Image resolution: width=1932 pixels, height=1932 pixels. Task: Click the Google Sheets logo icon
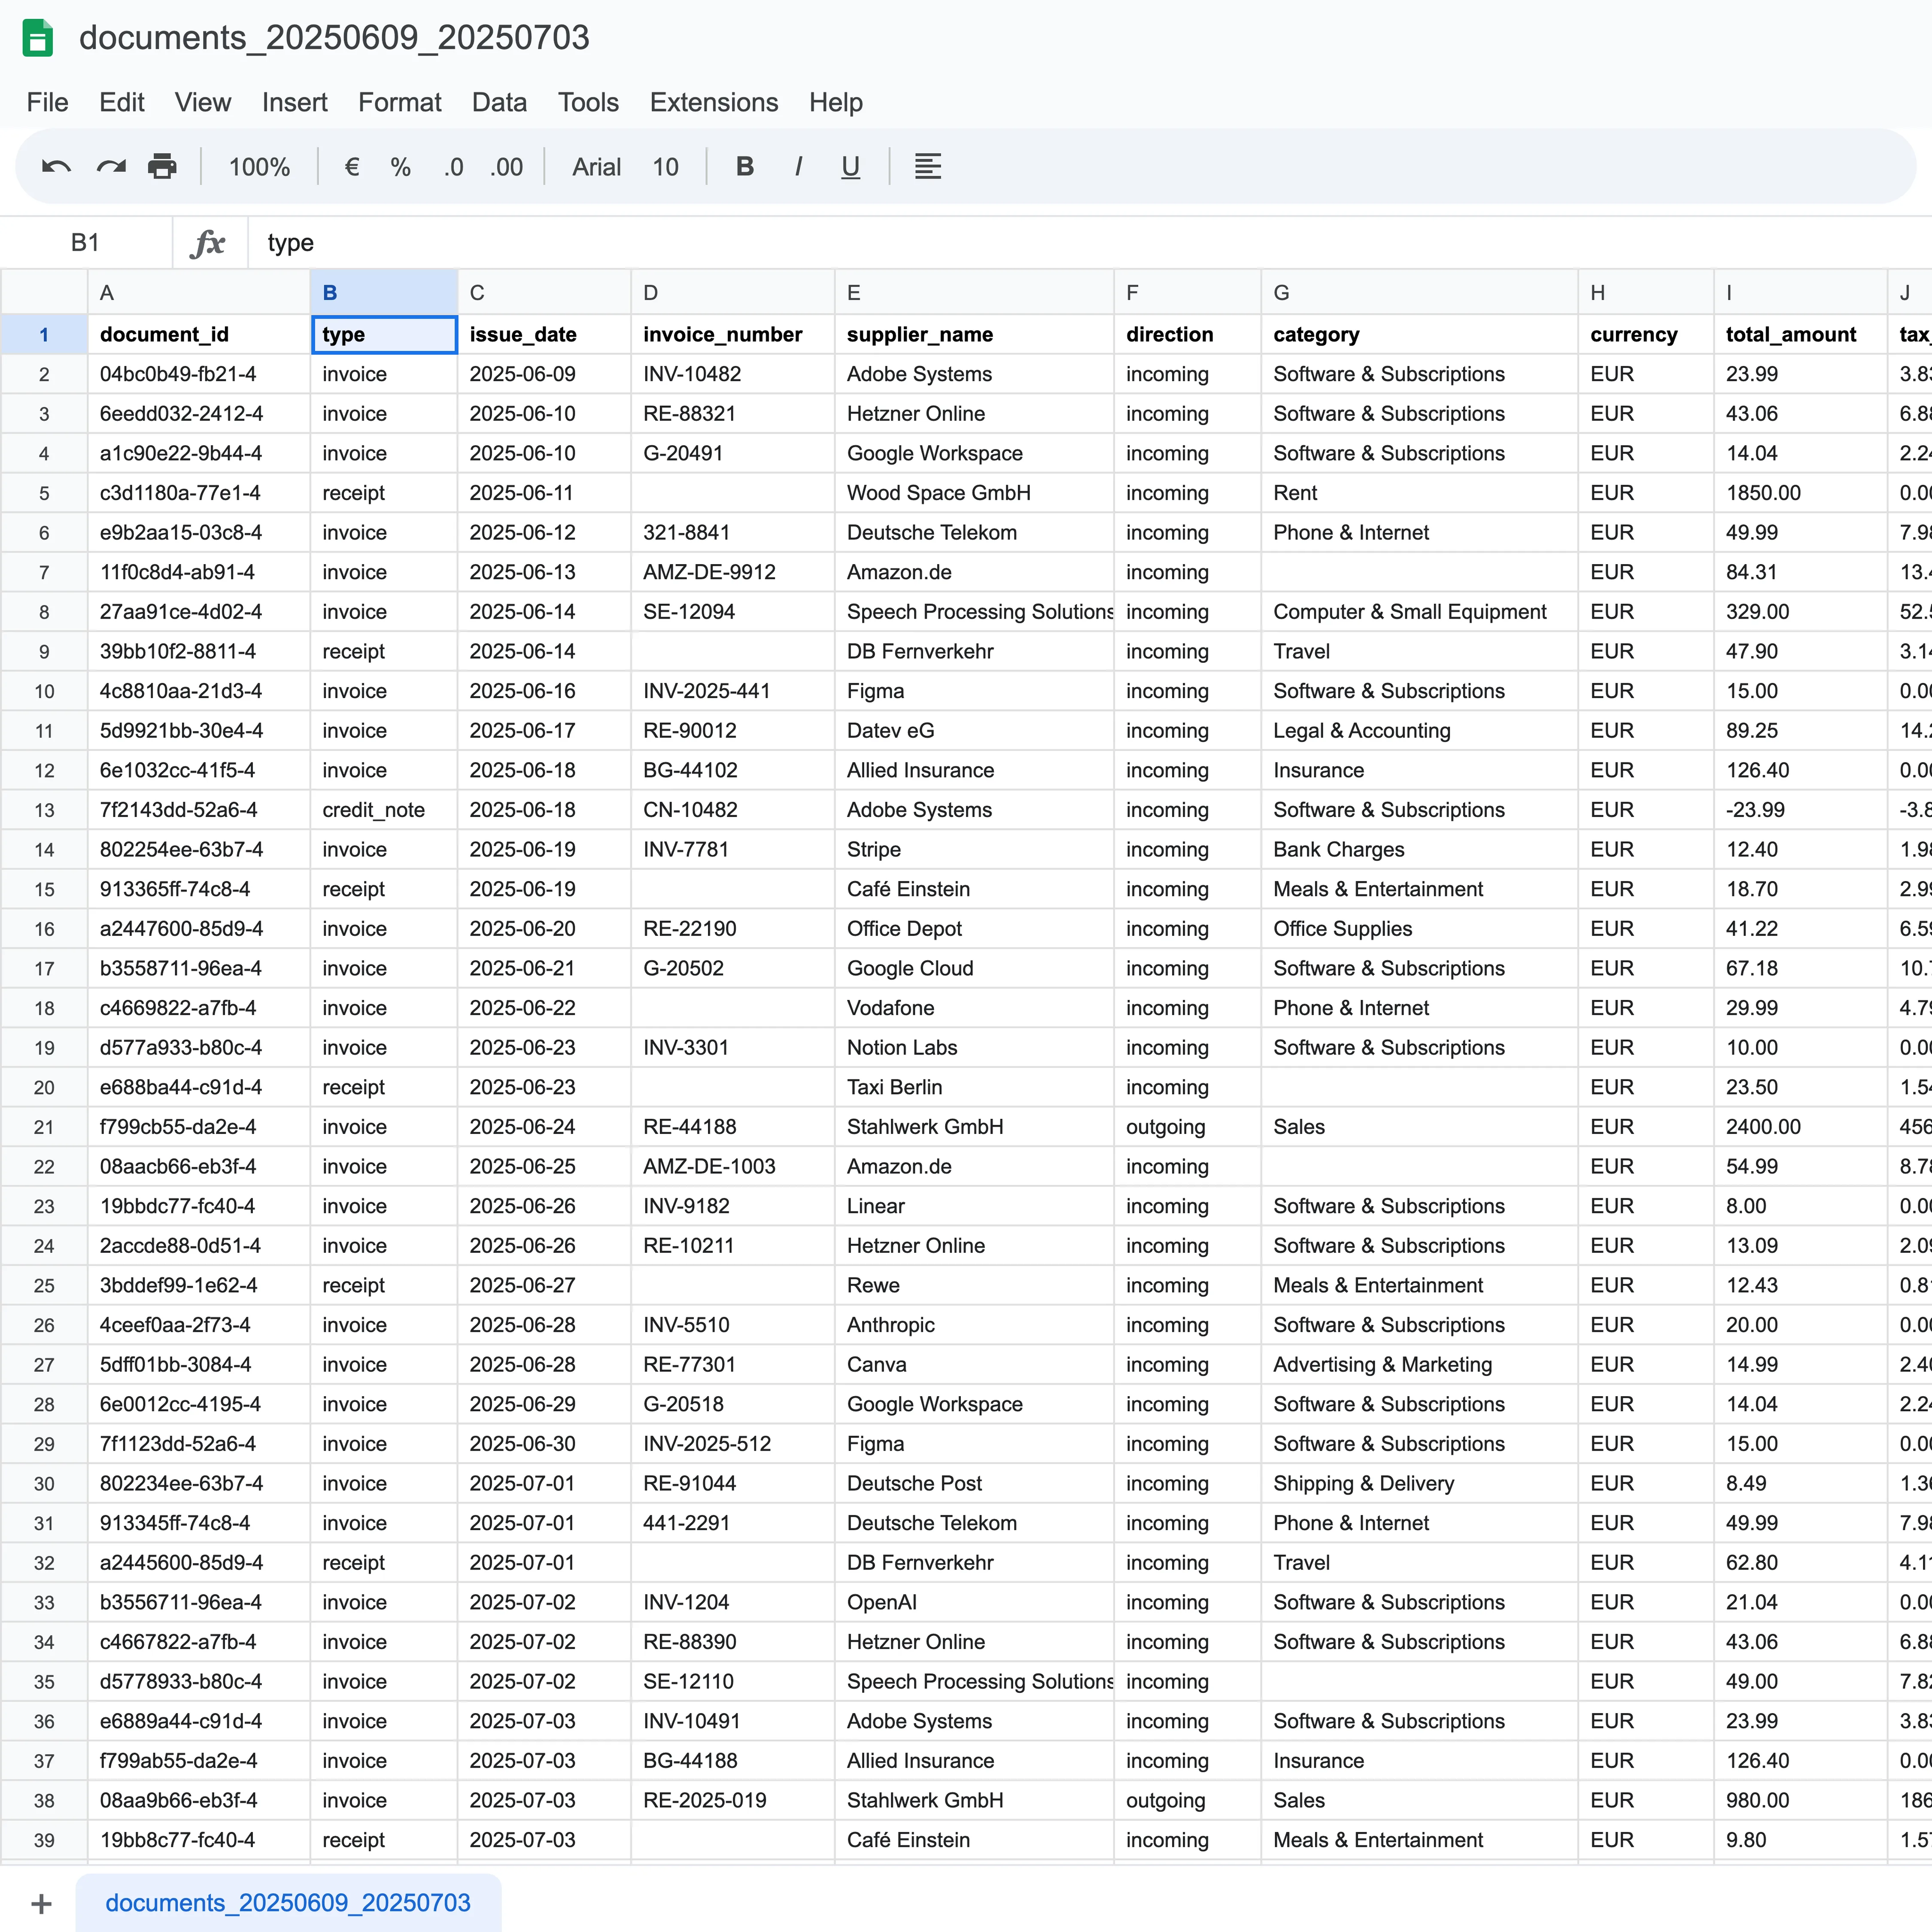tap(38, 38)
